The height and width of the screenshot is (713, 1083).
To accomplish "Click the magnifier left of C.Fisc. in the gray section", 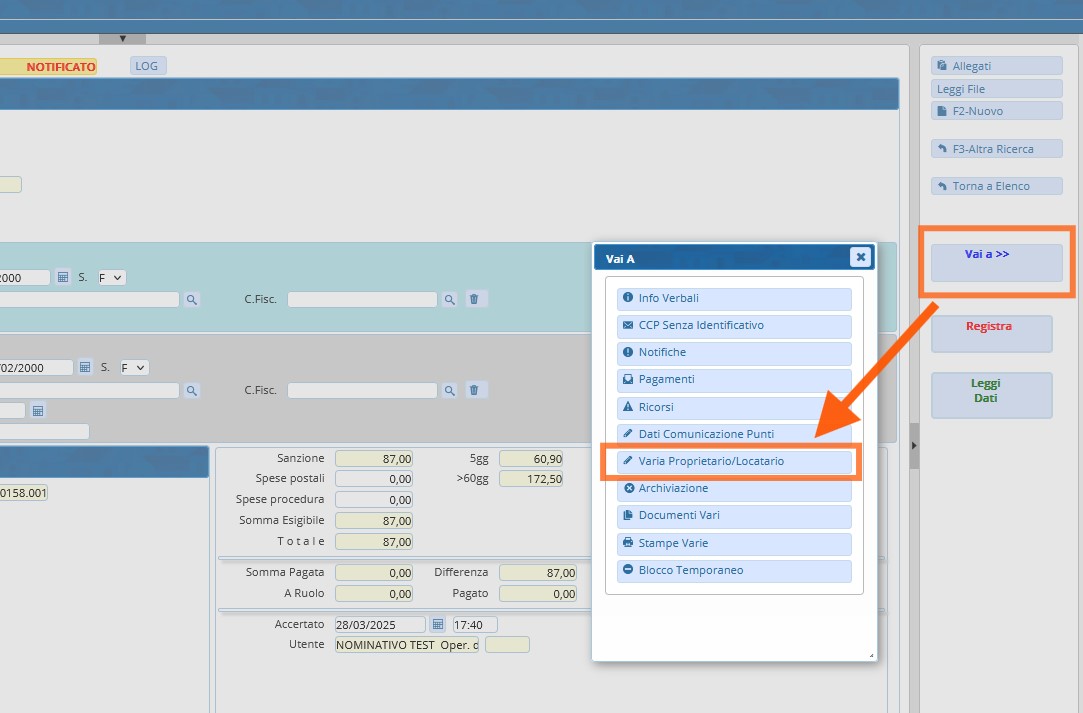I will (x=192, y=390).
